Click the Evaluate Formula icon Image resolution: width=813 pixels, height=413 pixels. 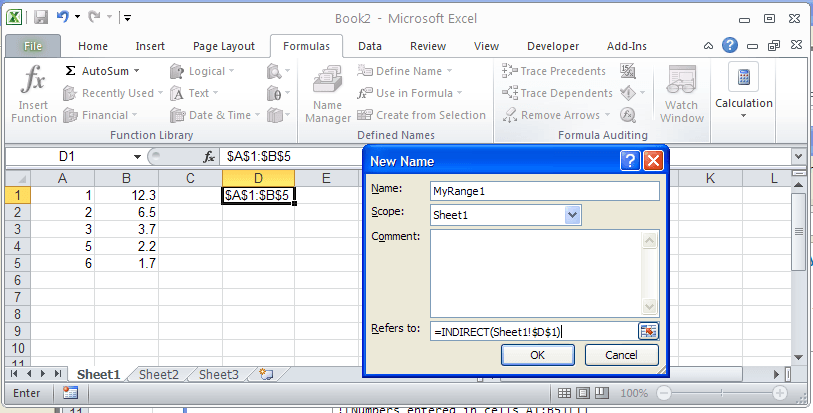pos(628,115)
